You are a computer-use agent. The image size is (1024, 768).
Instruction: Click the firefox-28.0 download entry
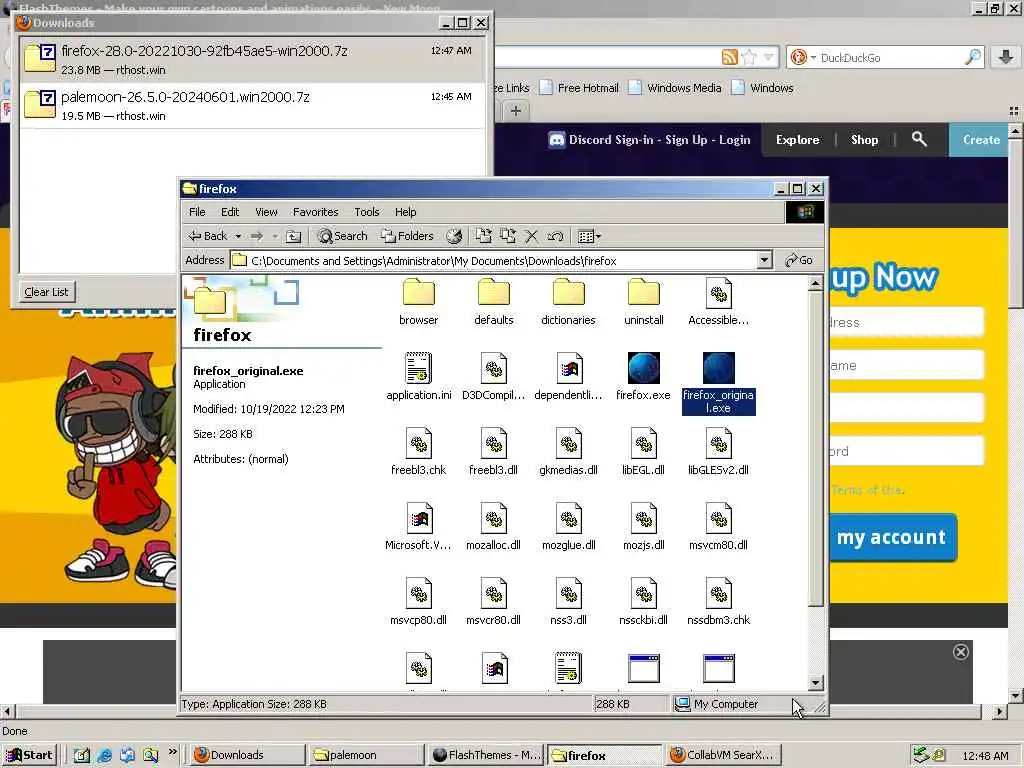coord(253,59)
